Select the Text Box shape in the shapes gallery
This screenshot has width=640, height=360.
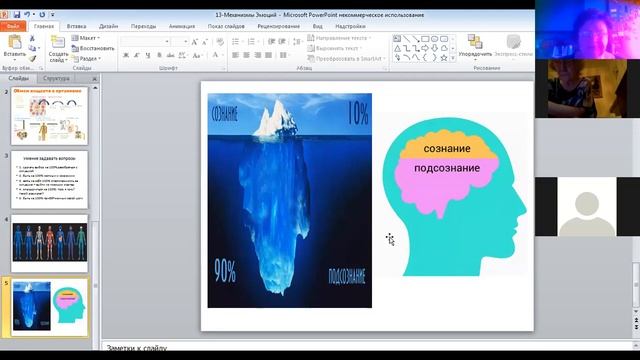pos(397,39)
